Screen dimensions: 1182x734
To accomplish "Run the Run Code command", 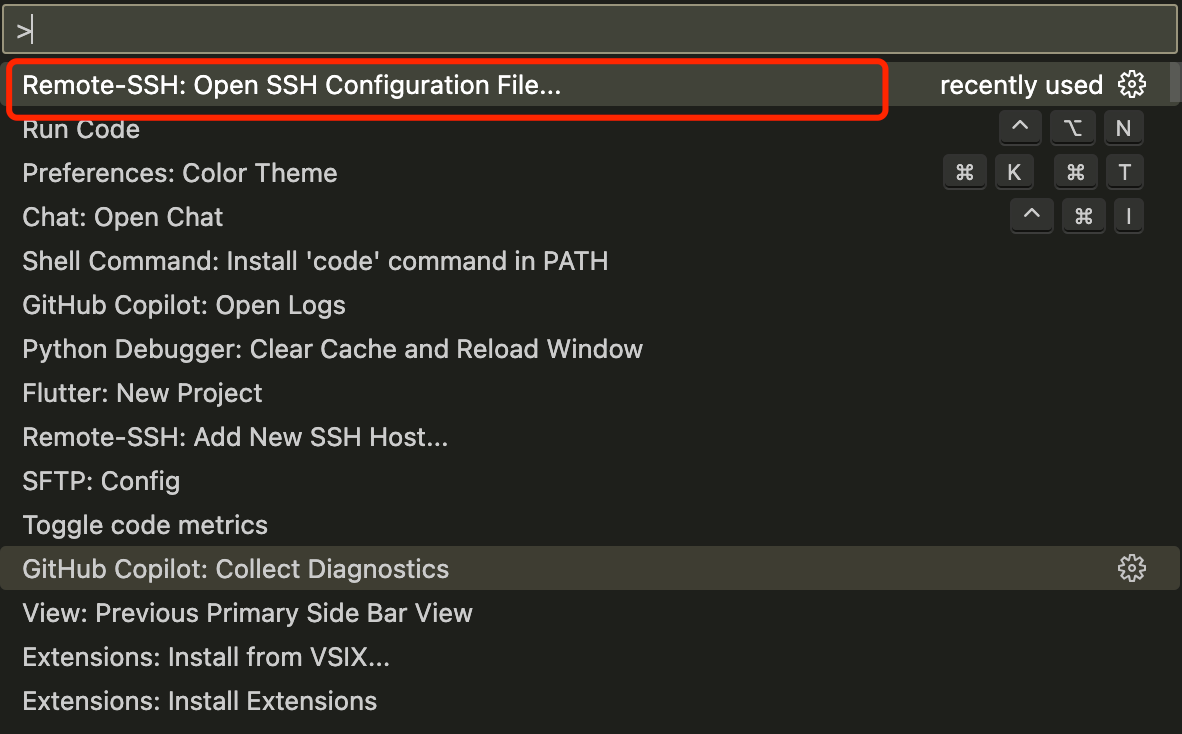I will [x=589, y=129].
